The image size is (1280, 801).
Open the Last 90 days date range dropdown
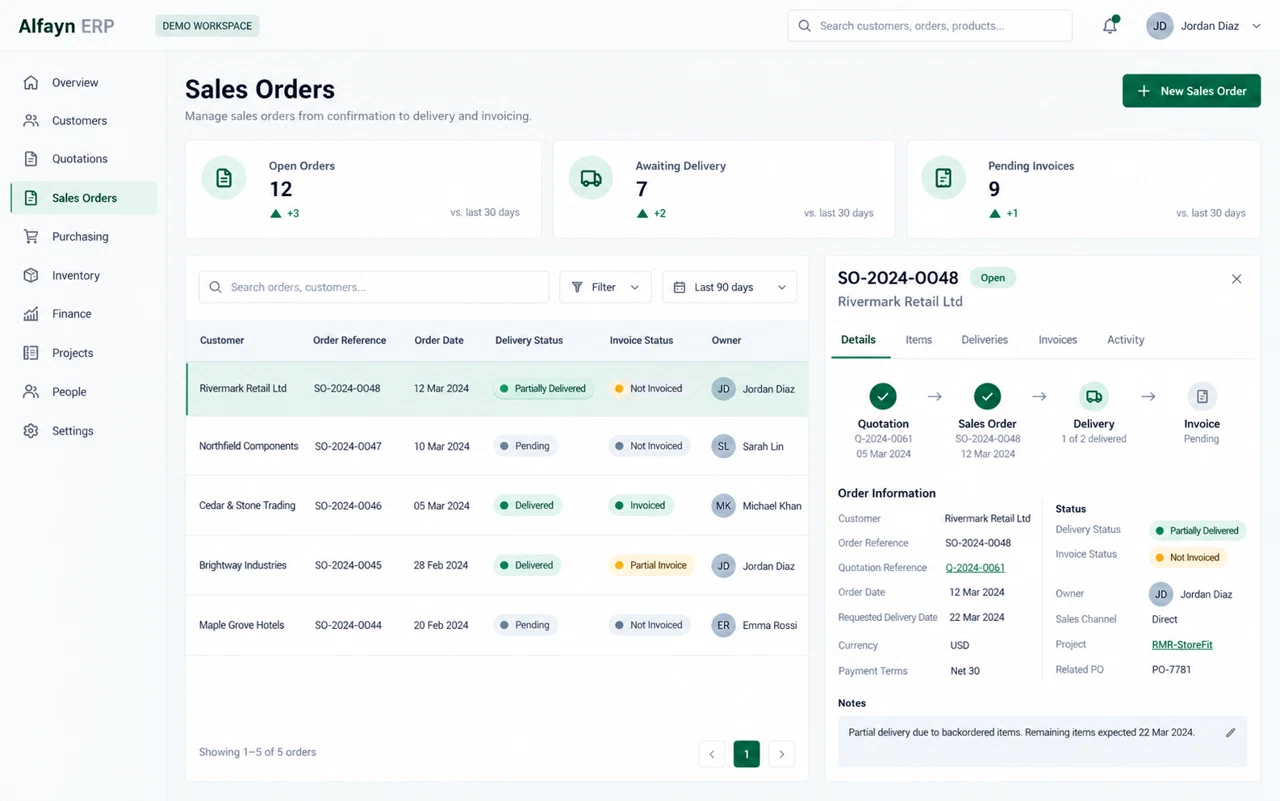[x=729, y=287]
